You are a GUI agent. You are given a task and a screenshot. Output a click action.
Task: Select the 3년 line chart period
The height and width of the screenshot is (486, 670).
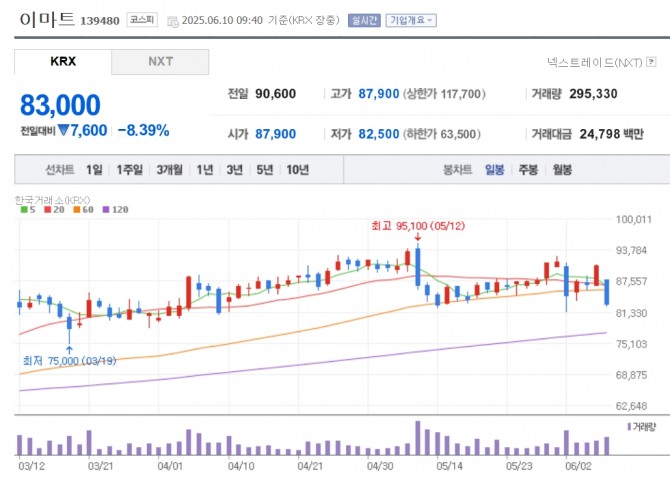[x=235, y=170]
